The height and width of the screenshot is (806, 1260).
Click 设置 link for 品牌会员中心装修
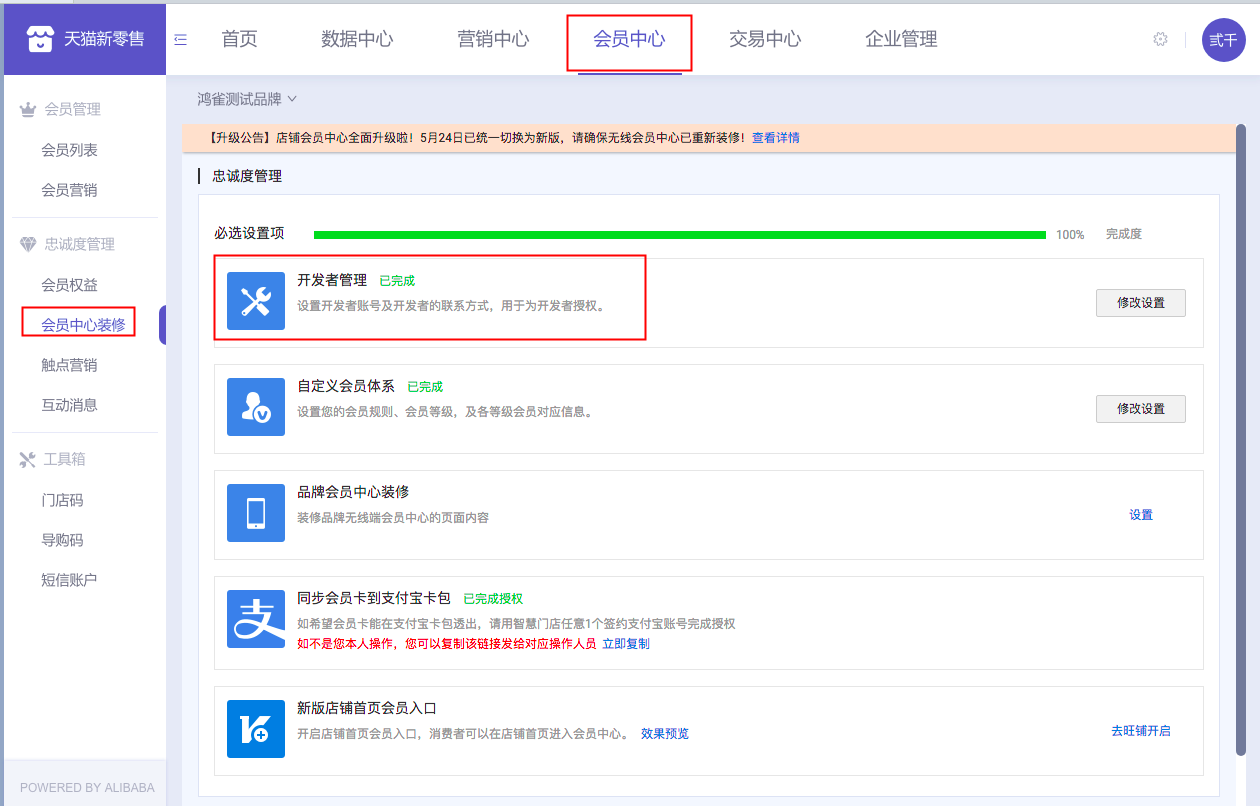click(x=1141, y=515)
